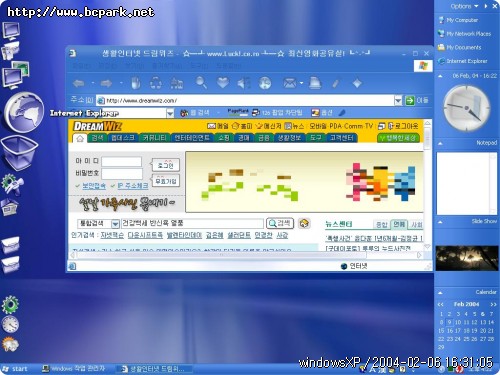Click the 비밀번호 password field
This screenshot has height=375, width=500.
(x=122, y=174)
